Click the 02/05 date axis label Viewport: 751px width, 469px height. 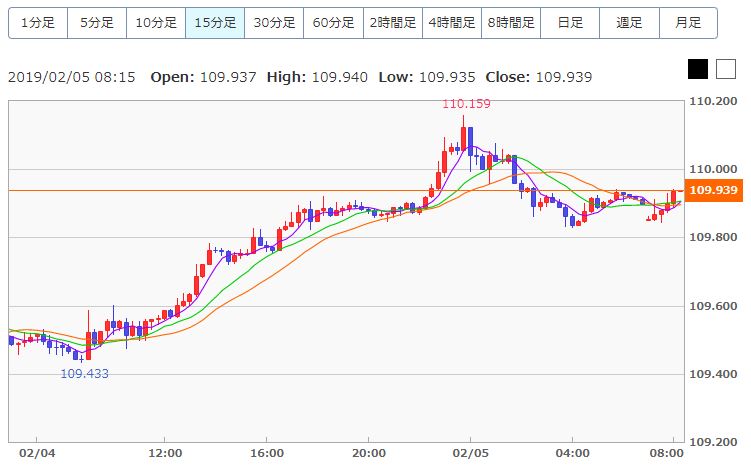click(471, 453)
